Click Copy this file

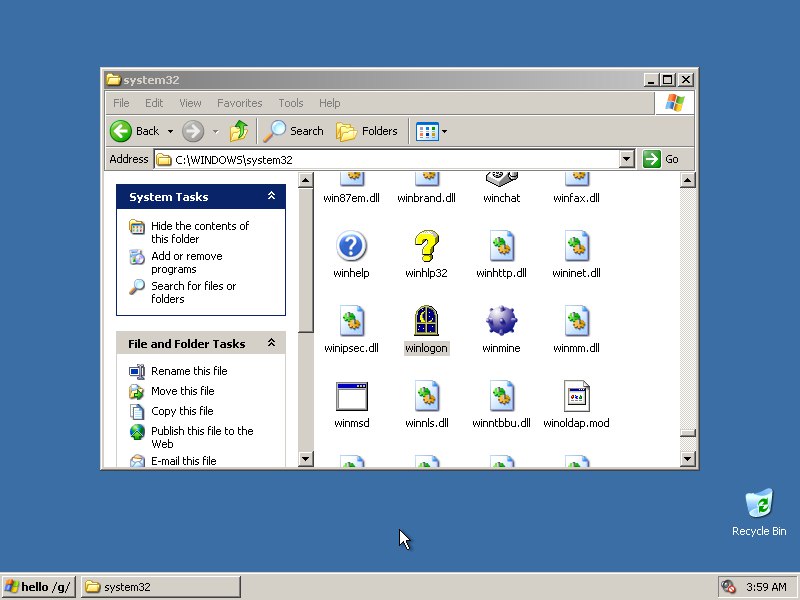[x=182, y=411]
